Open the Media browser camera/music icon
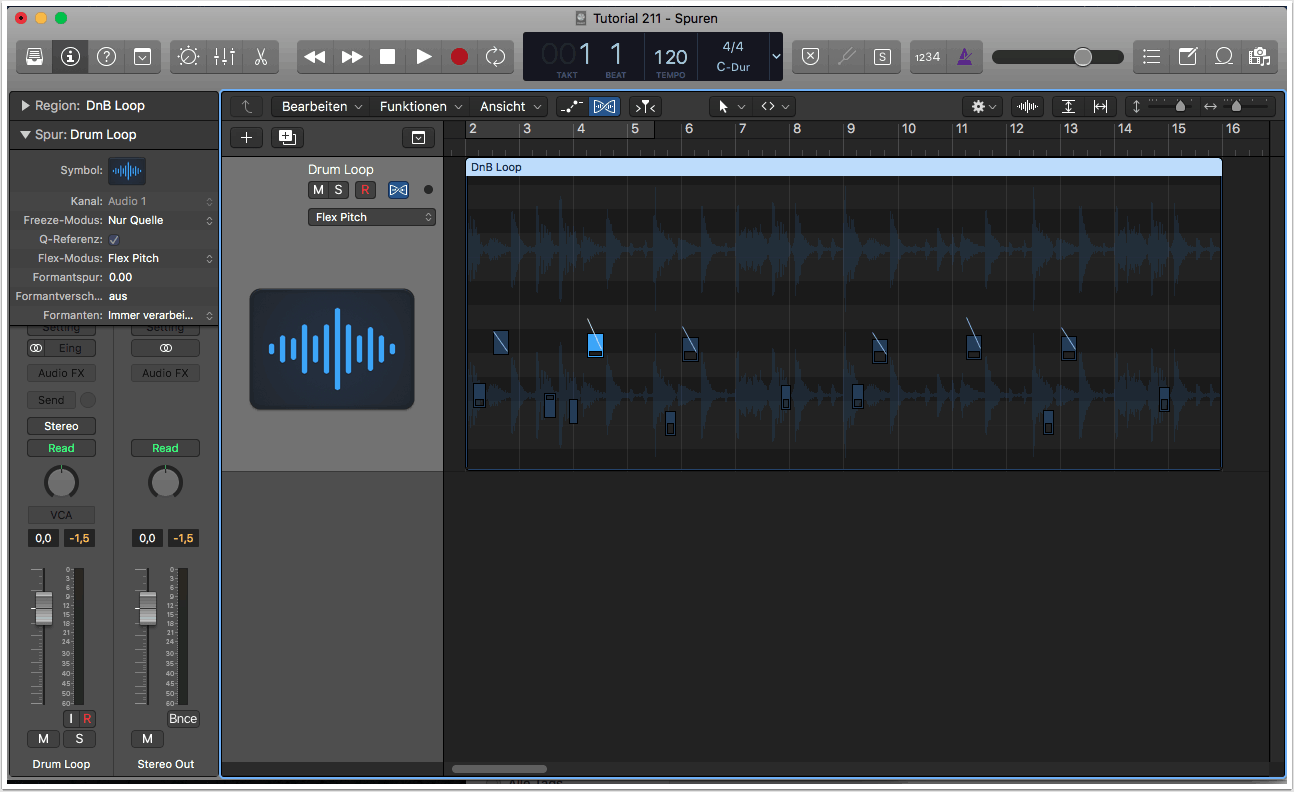 point(1259,57)
